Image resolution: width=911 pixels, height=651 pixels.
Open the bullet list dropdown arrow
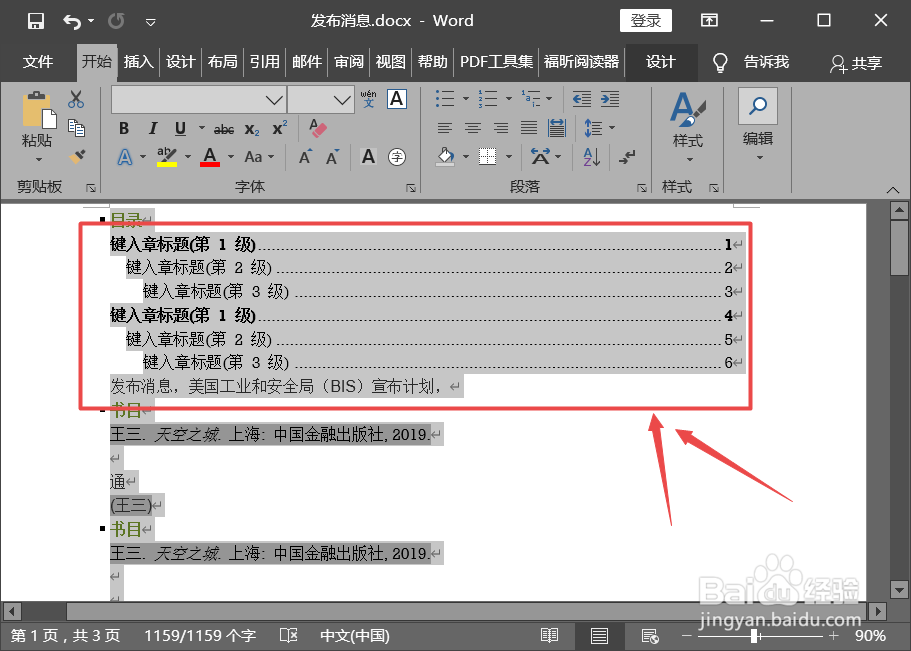(x=465, y=99)
